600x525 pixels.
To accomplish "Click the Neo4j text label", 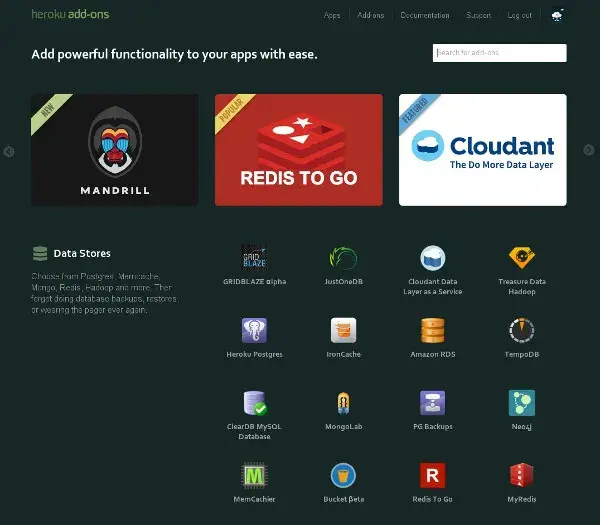I will point(522,427).
